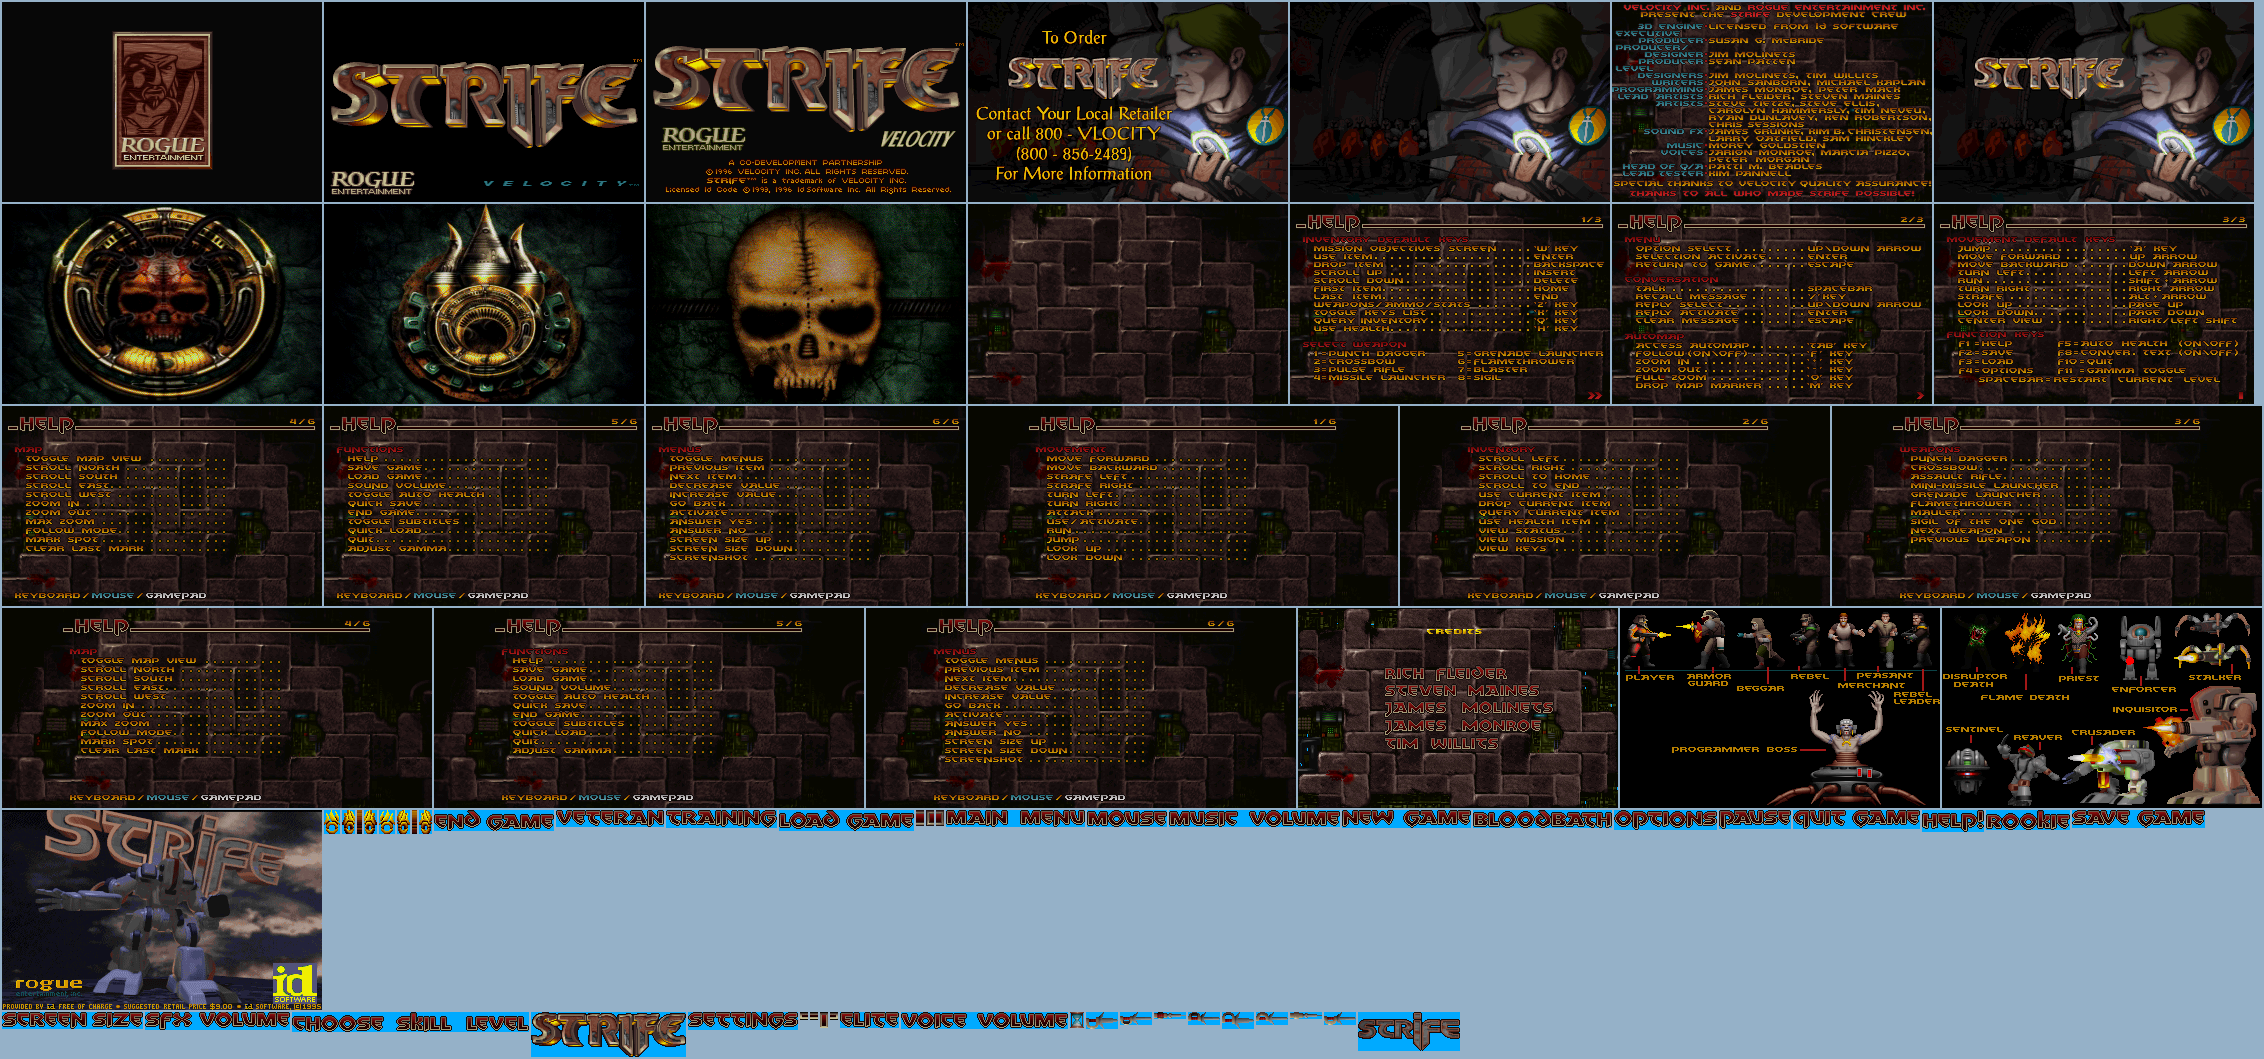Click the SCREEN SIZE label

click(x=73, y=1020)
